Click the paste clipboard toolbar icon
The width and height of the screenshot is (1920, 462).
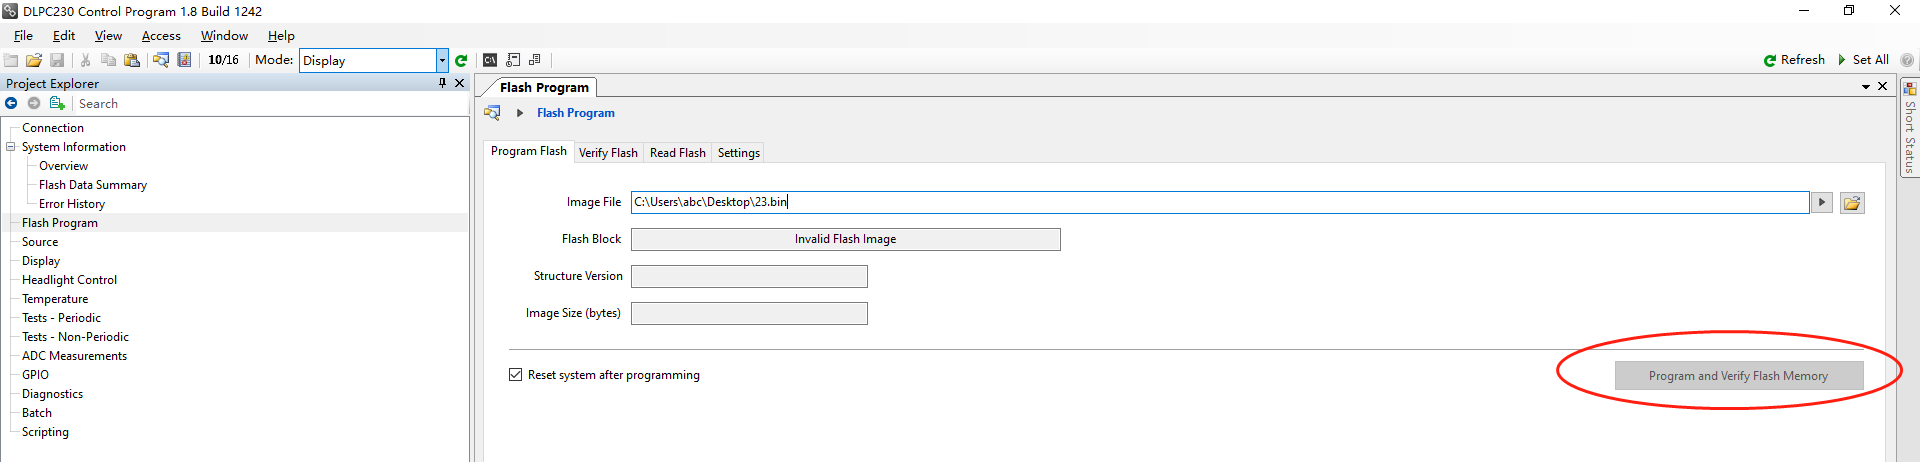(x=131, y=60)
